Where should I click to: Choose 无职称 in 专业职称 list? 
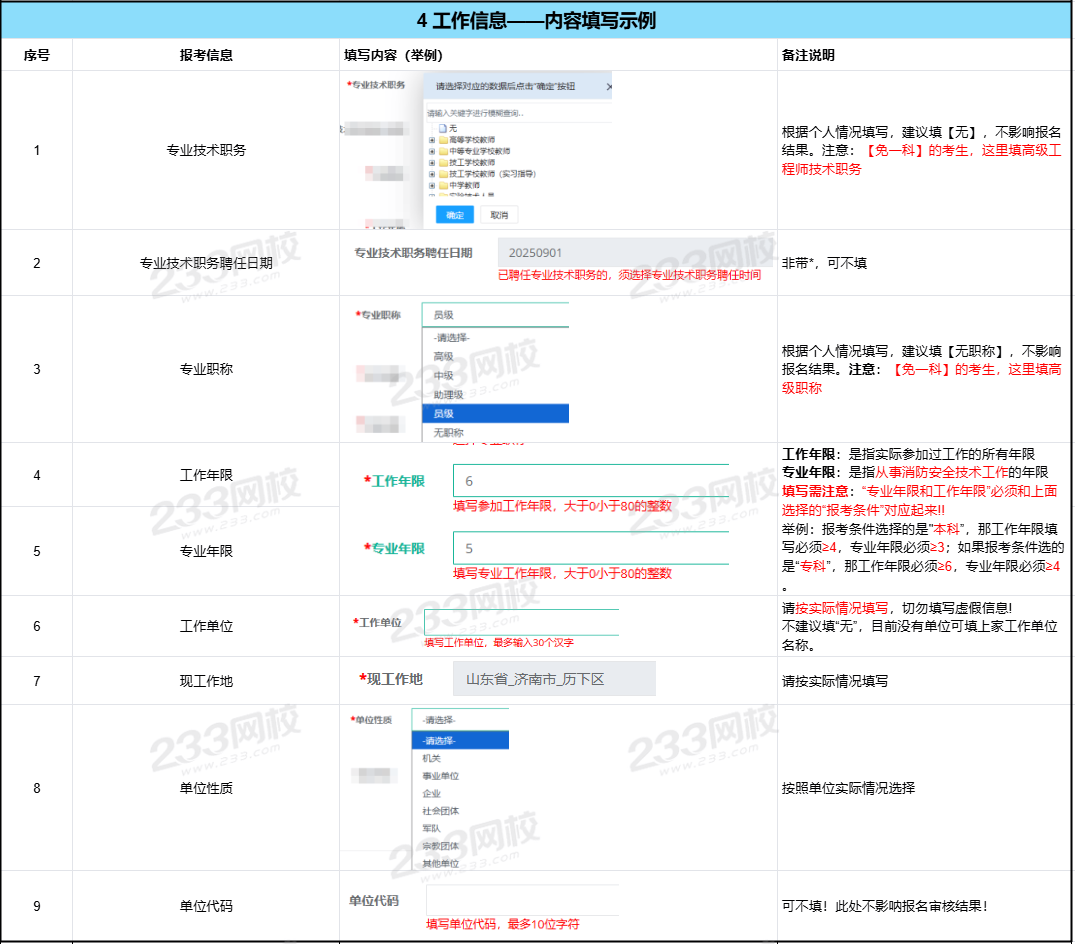tap(495, 433)
